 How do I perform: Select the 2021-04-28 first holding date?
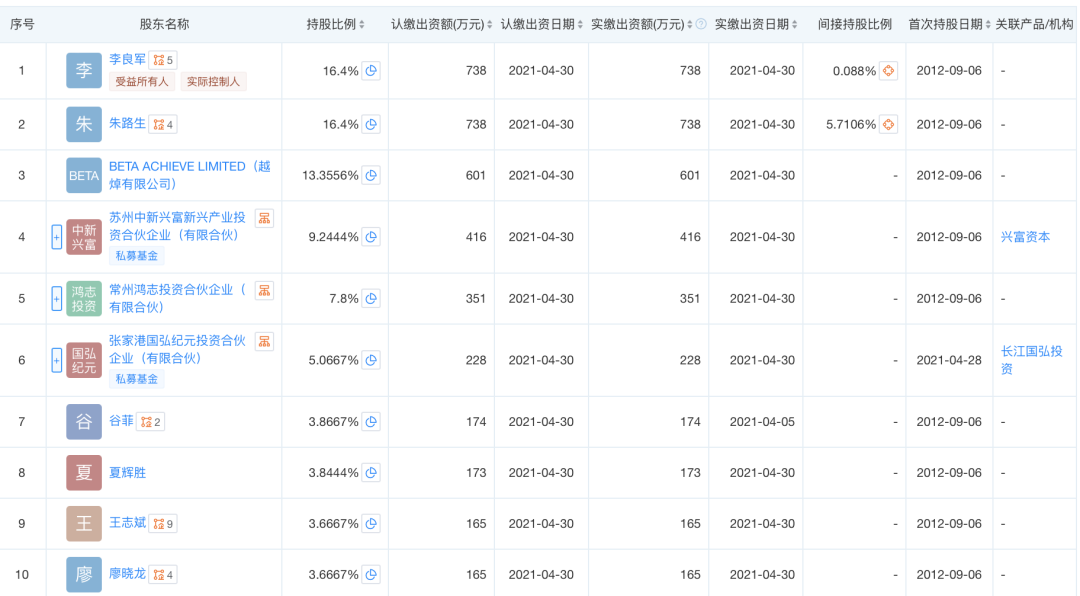tap(949, 360)
